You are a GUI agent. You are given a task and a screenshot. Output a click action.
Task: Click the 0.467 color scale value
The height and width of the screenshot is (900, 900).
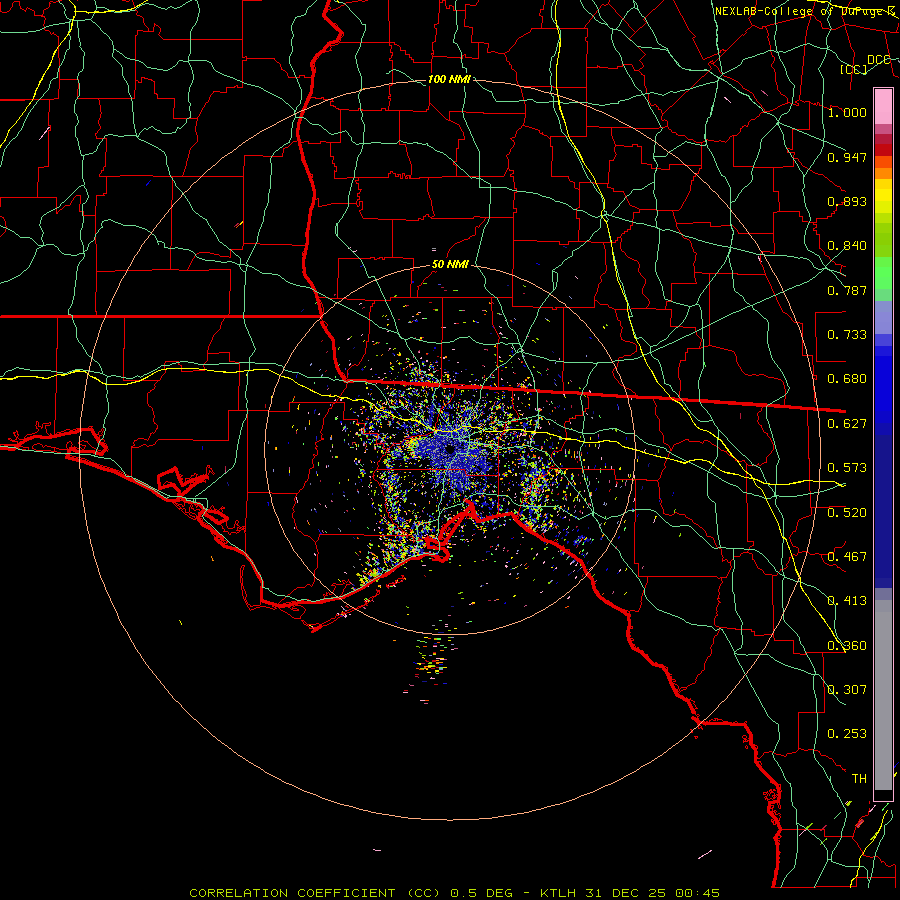[847, 556]
